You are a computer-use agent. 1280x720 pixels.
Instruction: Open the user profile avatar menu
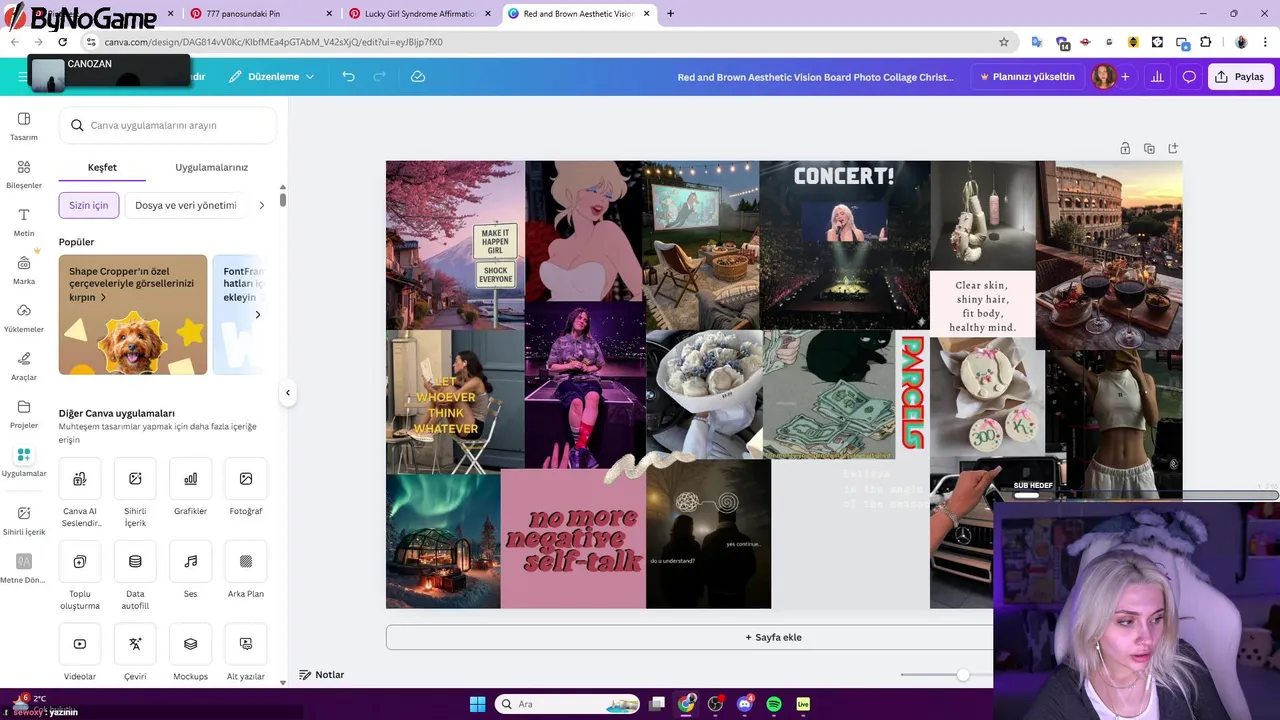(x=1104, y=77)
